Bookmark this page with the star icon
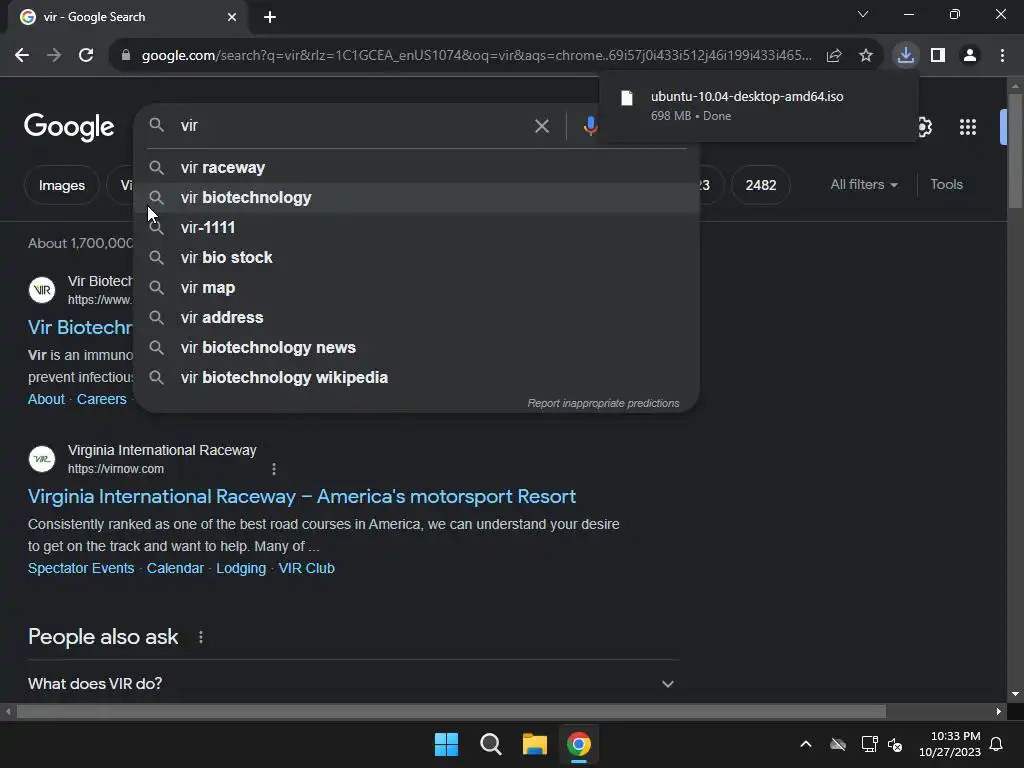This screenshot has height=768, width=1024. pyautogui.click(x=866, y=56)
